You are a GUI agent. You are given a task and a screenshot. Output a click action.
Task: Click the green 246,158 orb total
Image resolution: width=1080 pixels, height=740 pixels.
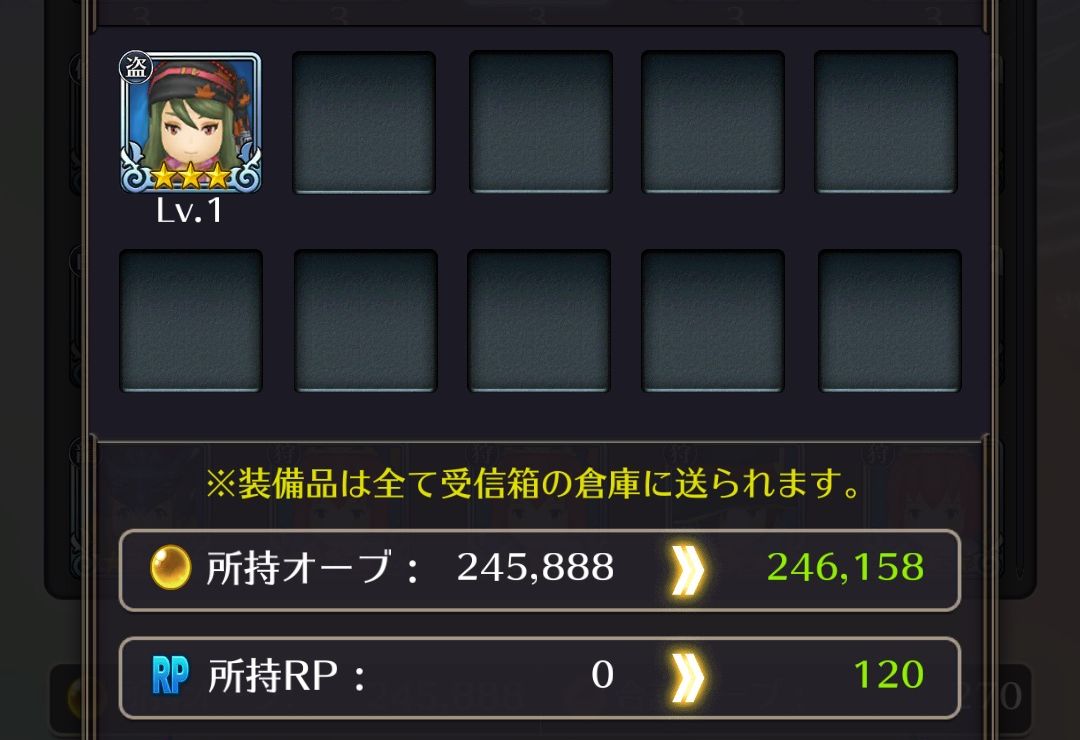click(845, 568)
